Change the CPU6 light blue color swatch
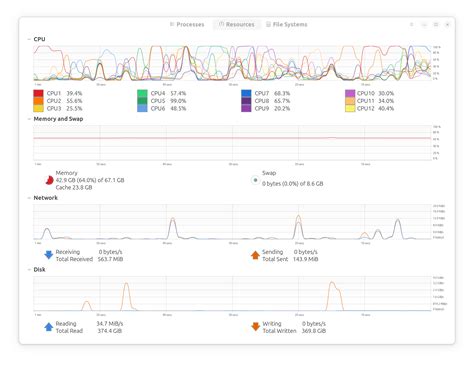This screenshot has width=474, height=365. point(142,108)
